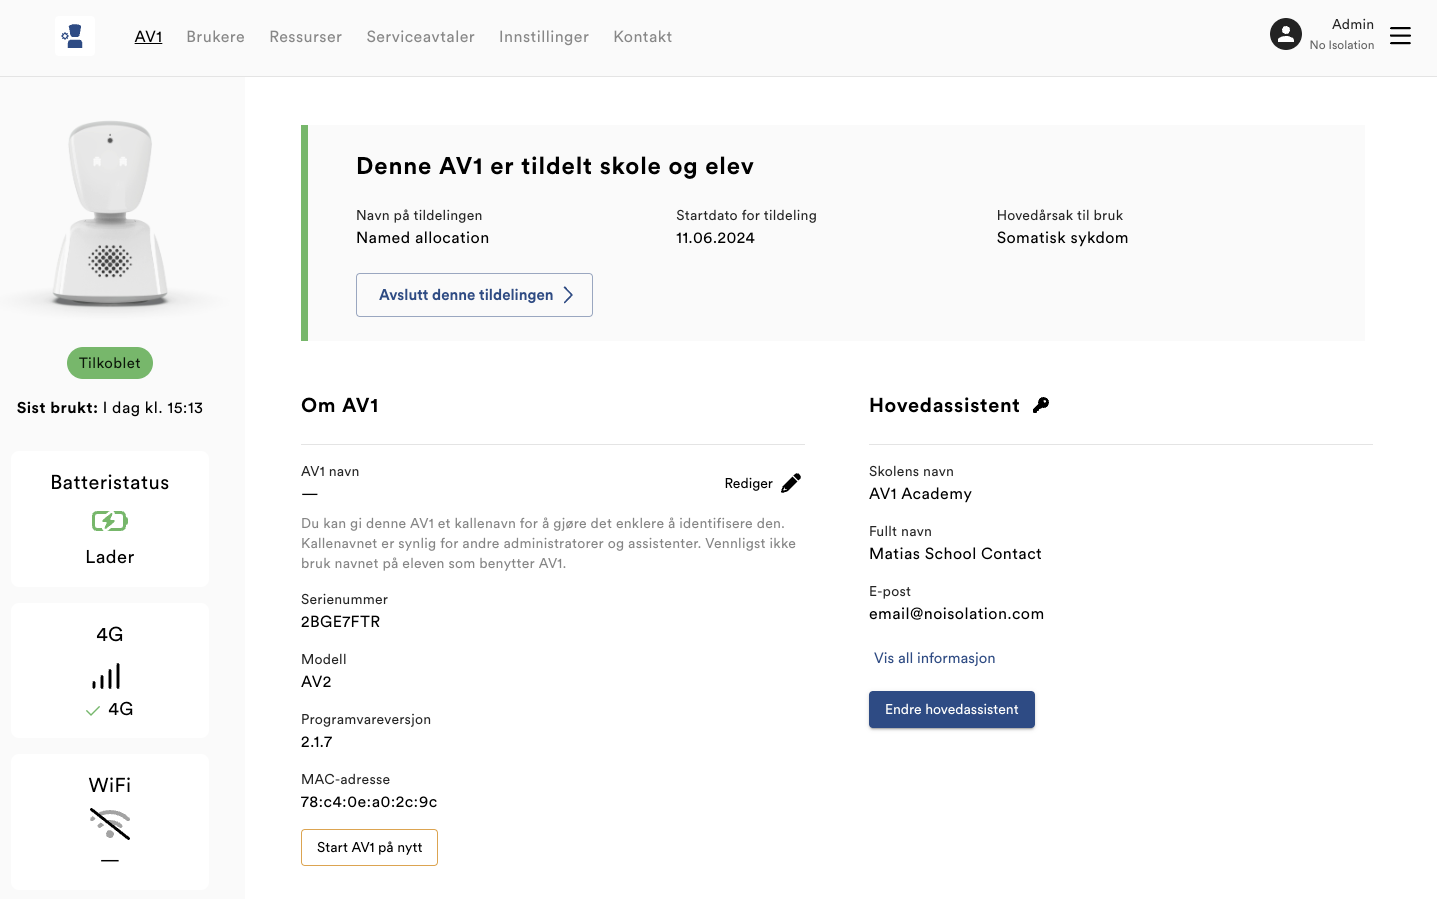Open the Serviceavtaler tab

pyautogui.click(x=420, y=36)
